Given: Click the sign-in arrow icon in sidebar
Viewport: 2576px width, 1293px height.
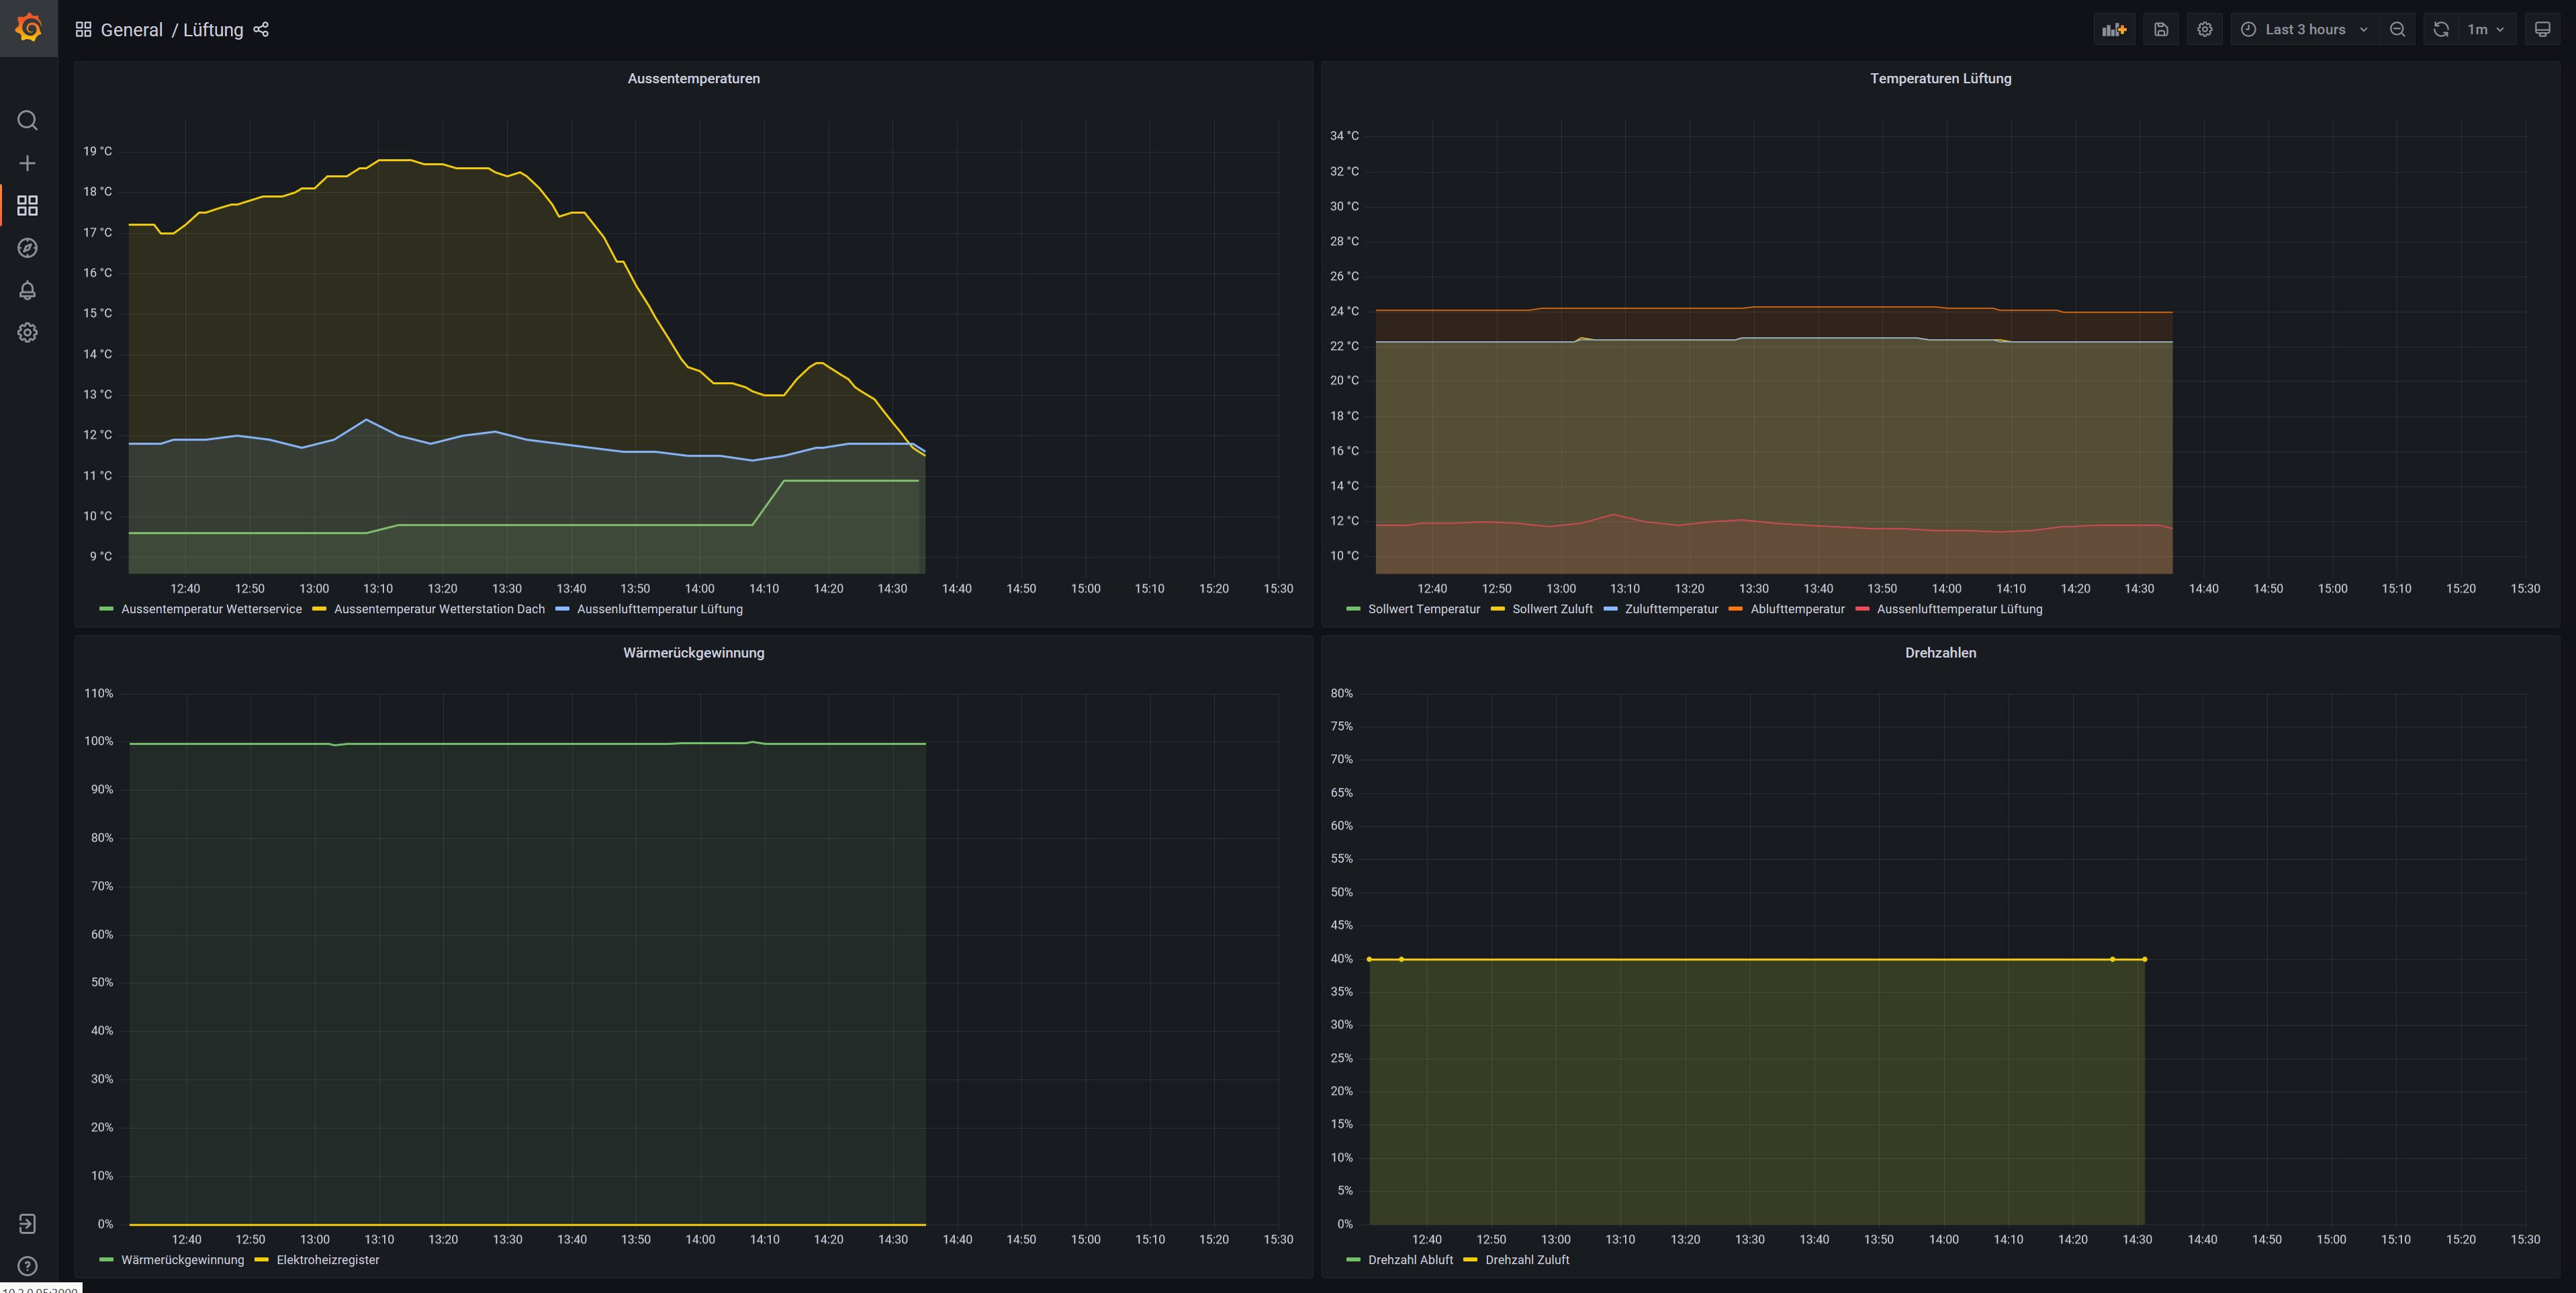Looking at the screenshot, I should pos(28,1224).
